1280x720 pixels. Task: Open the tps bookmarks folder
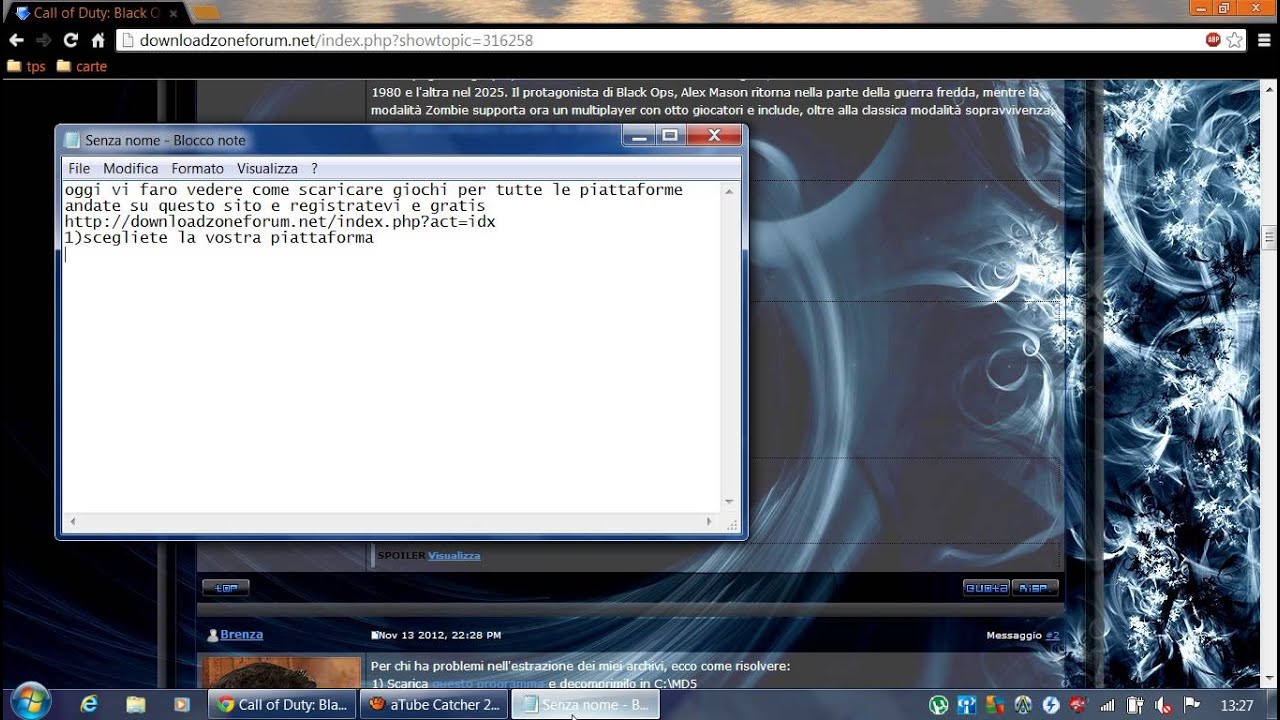tap(27, 66)
